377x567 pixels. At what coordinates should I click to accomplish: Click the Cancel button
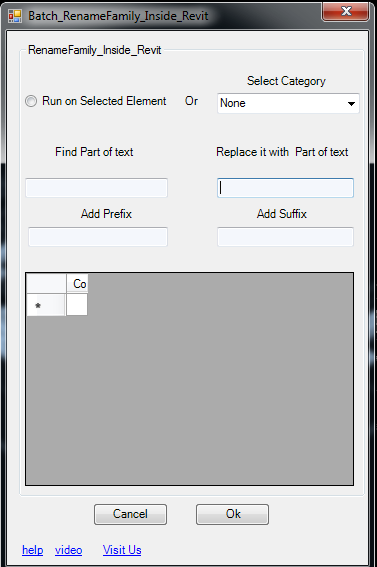(x=130, y=514)
